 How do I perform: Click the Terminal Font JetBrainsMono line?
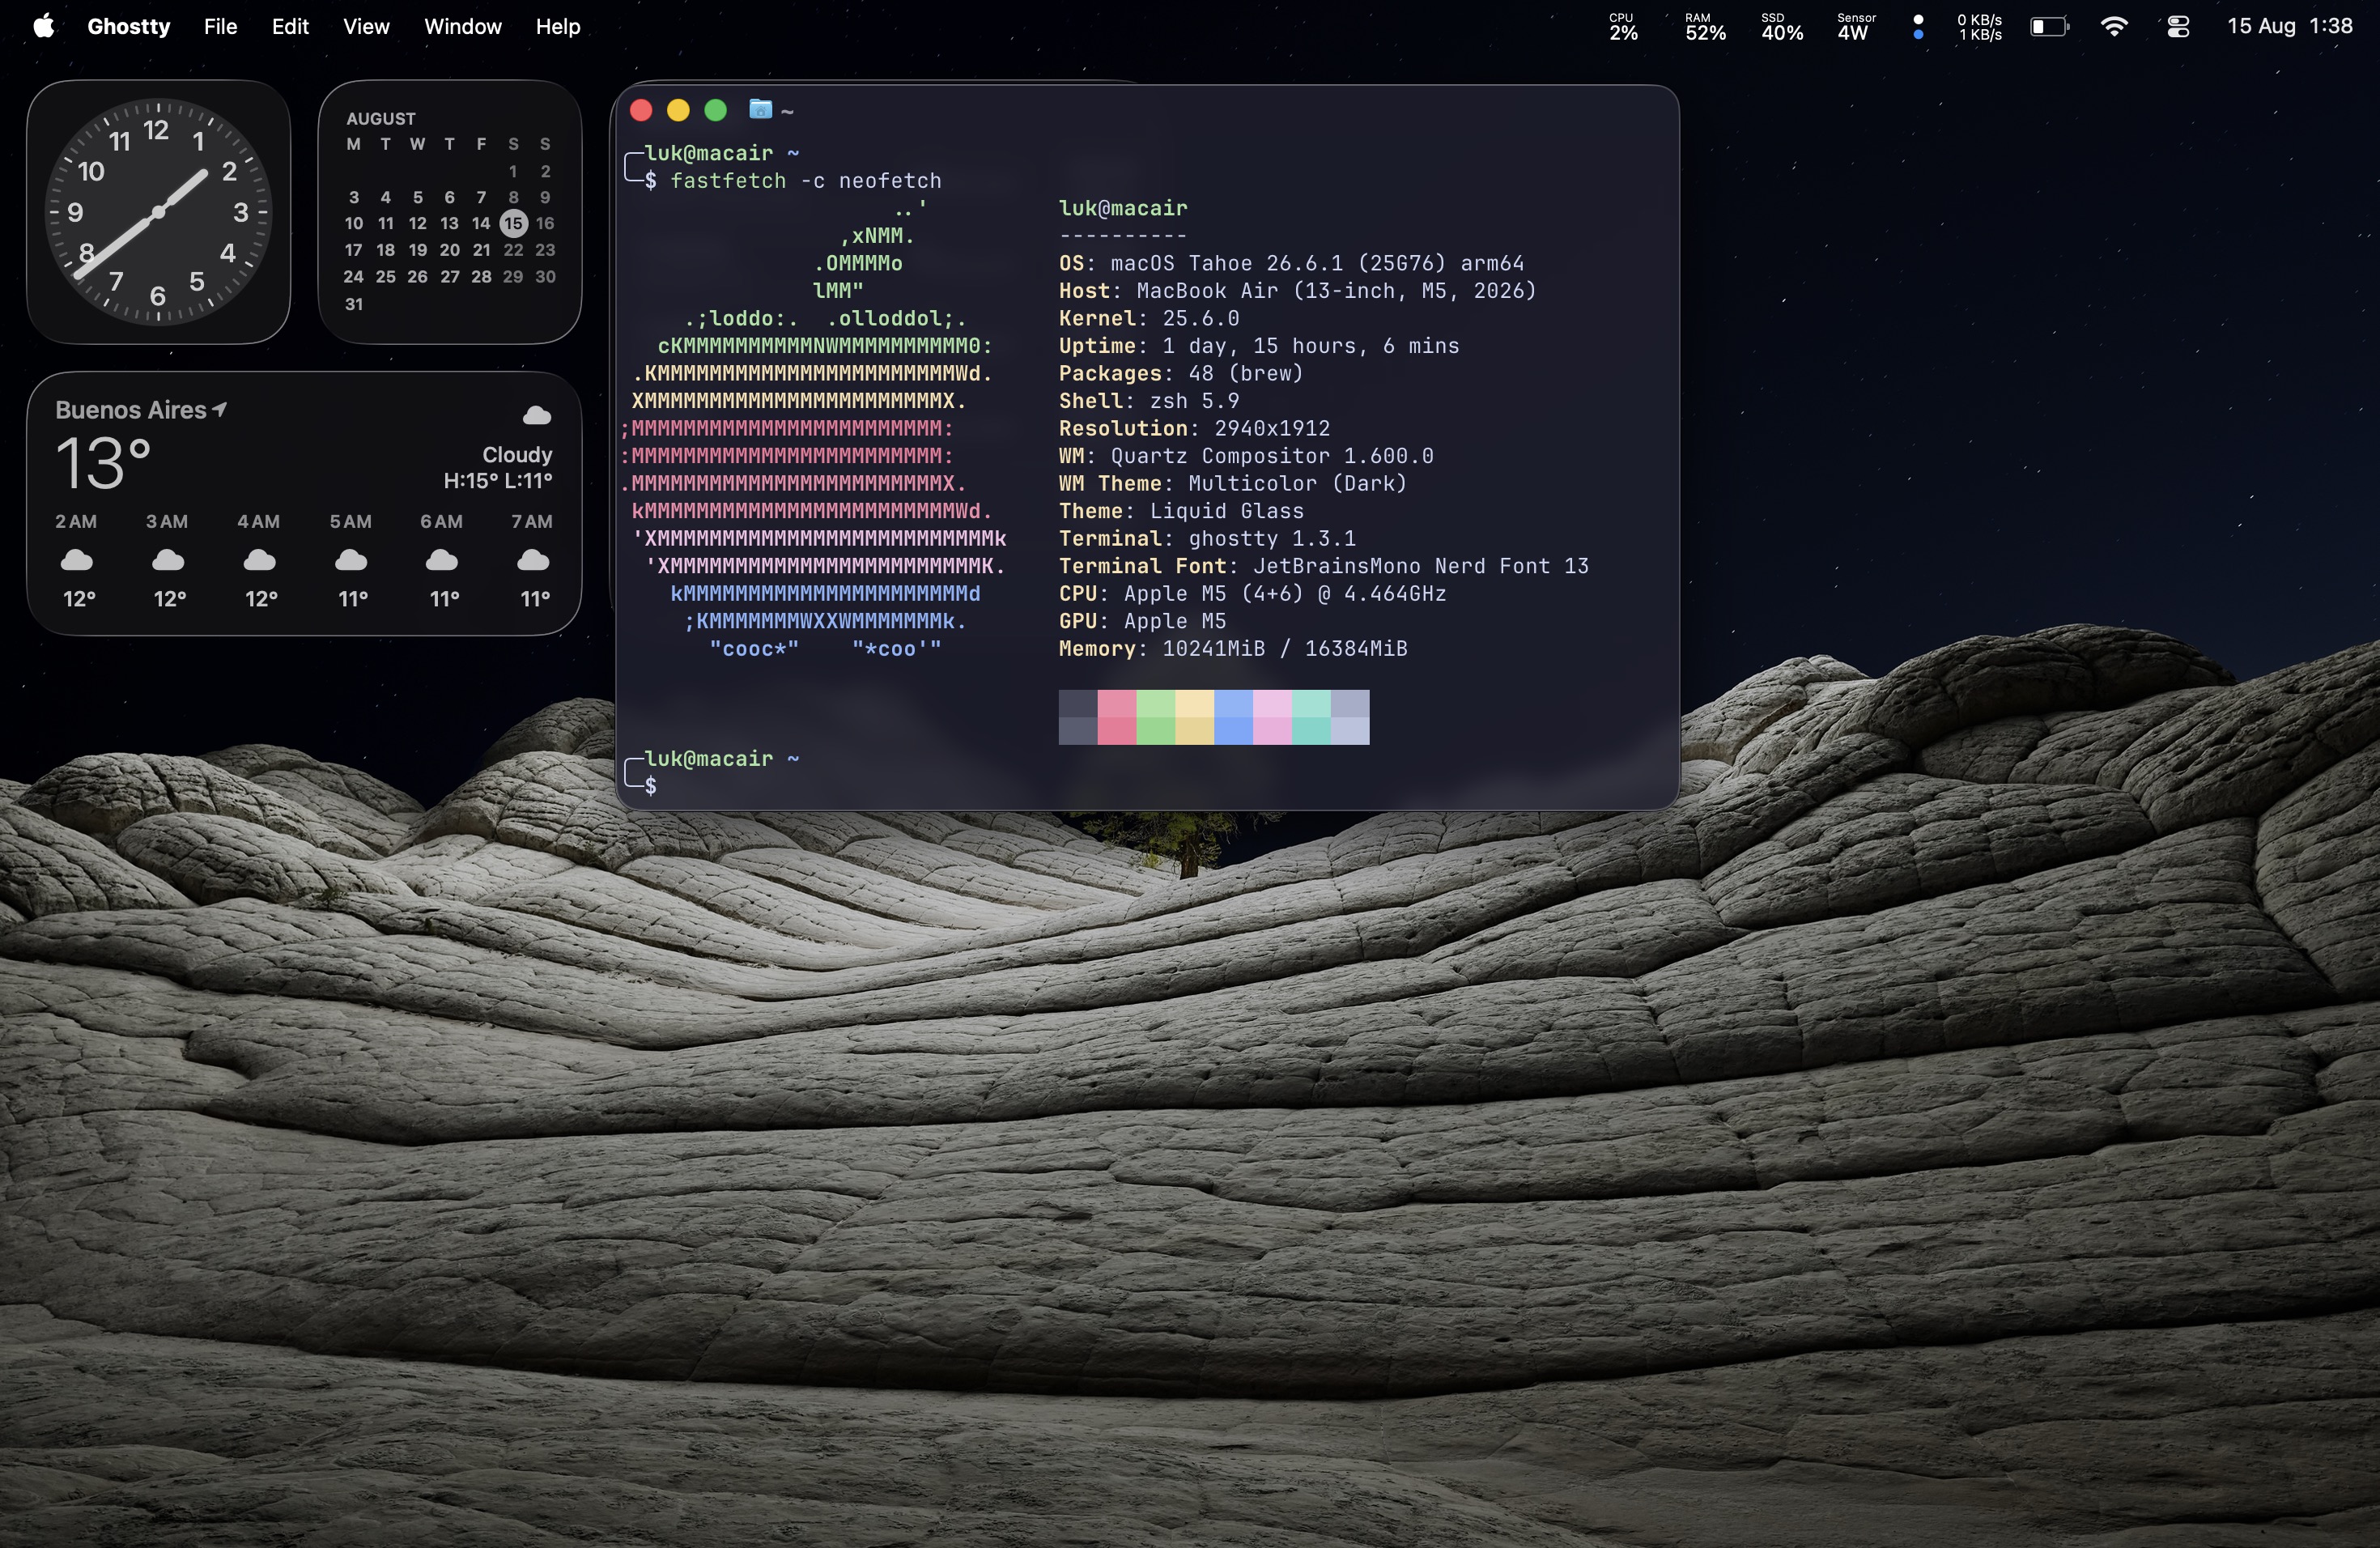1324,566
